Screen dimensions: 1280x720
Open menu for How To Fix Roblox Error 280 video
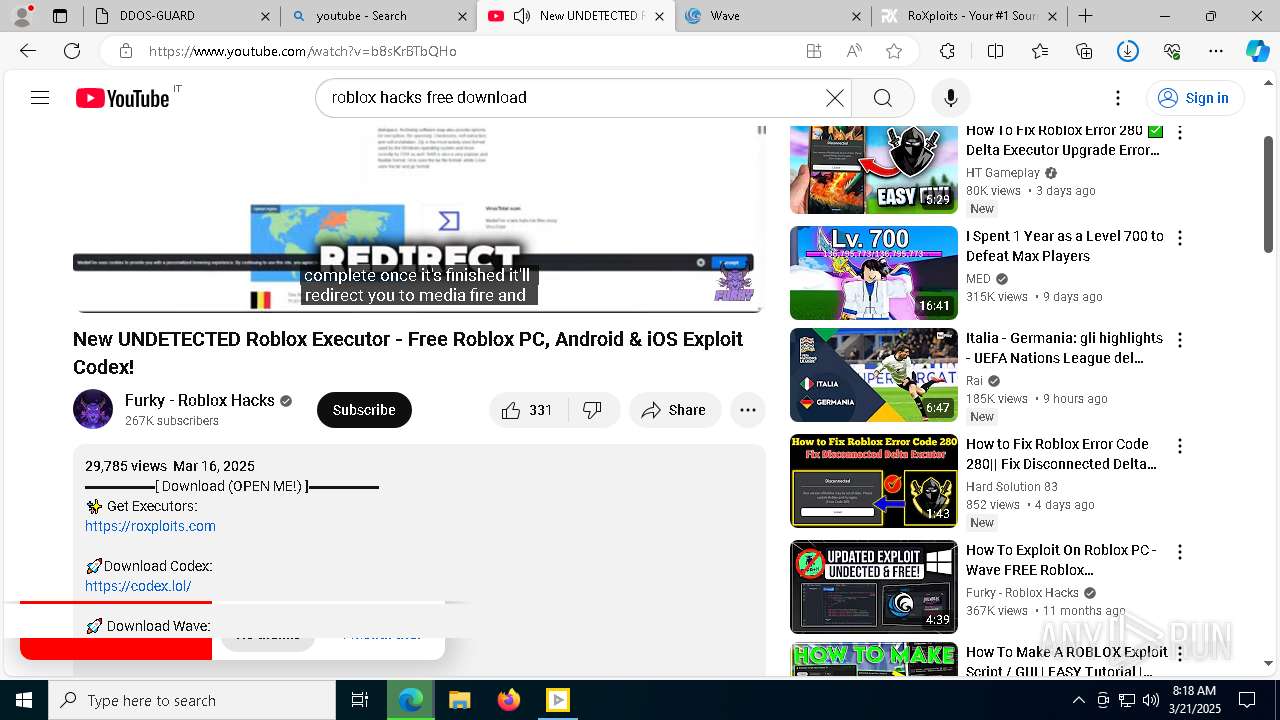coord(1180,132)
